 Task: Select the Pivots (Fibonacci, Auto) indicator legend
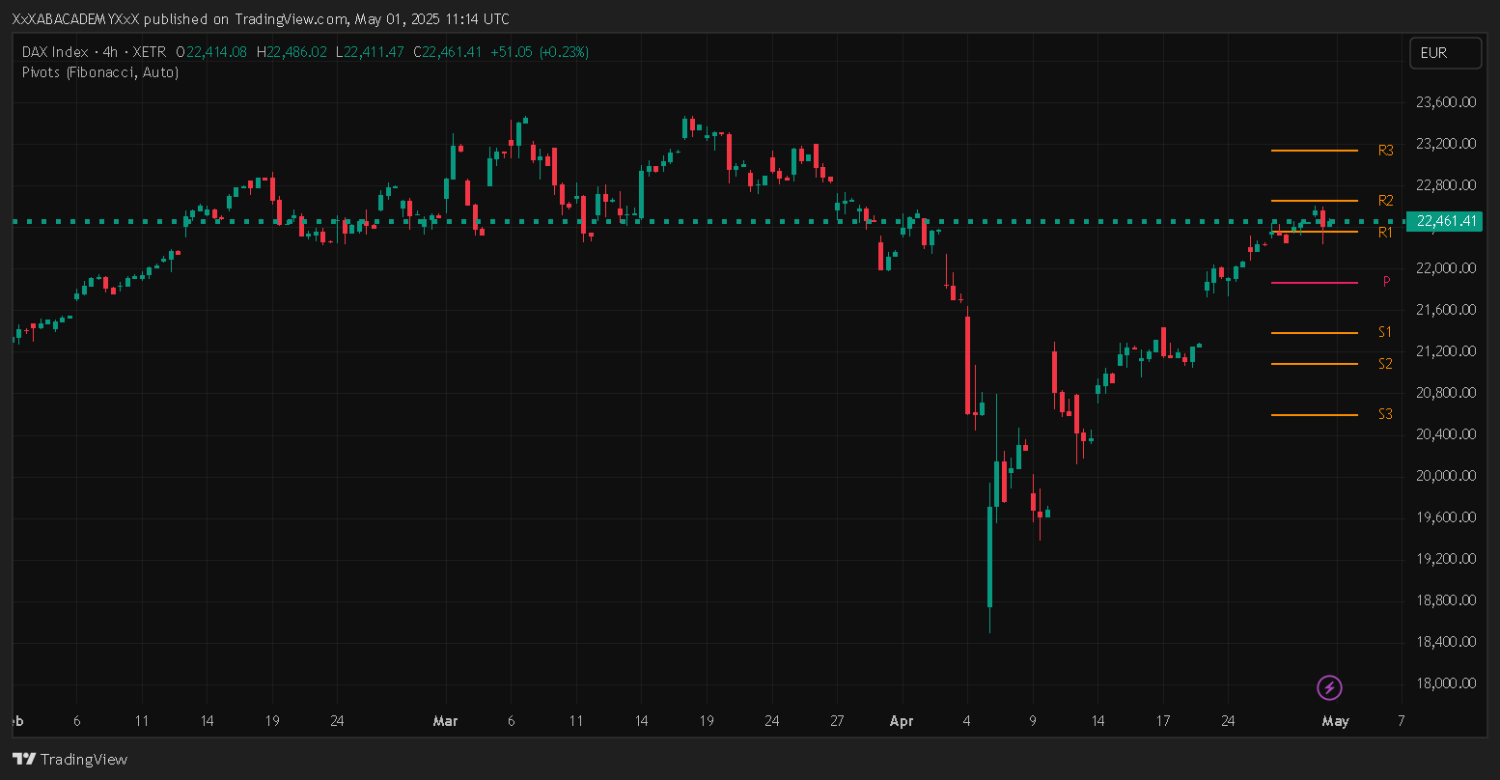point(100,72)
